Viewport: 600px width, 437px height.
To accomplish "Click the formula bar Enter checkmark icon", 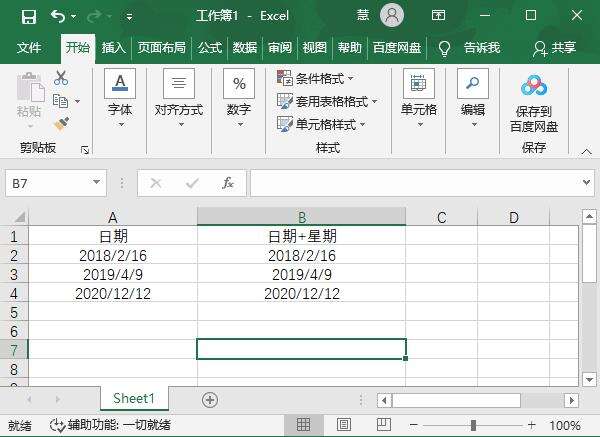I will (x=192, y=184).
